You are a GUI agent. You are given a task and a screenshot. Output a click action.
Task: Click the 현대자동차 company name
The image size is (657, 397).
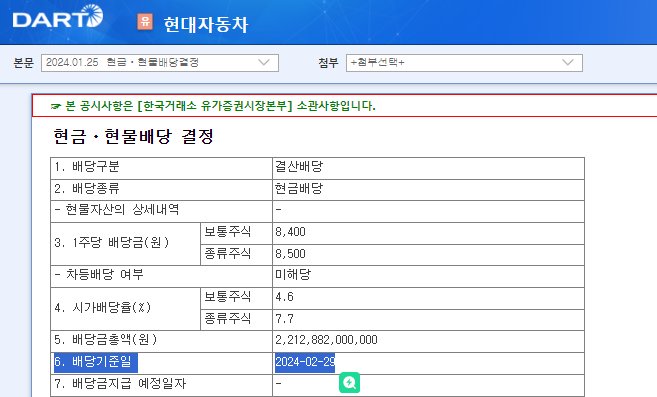pos(206,24)
